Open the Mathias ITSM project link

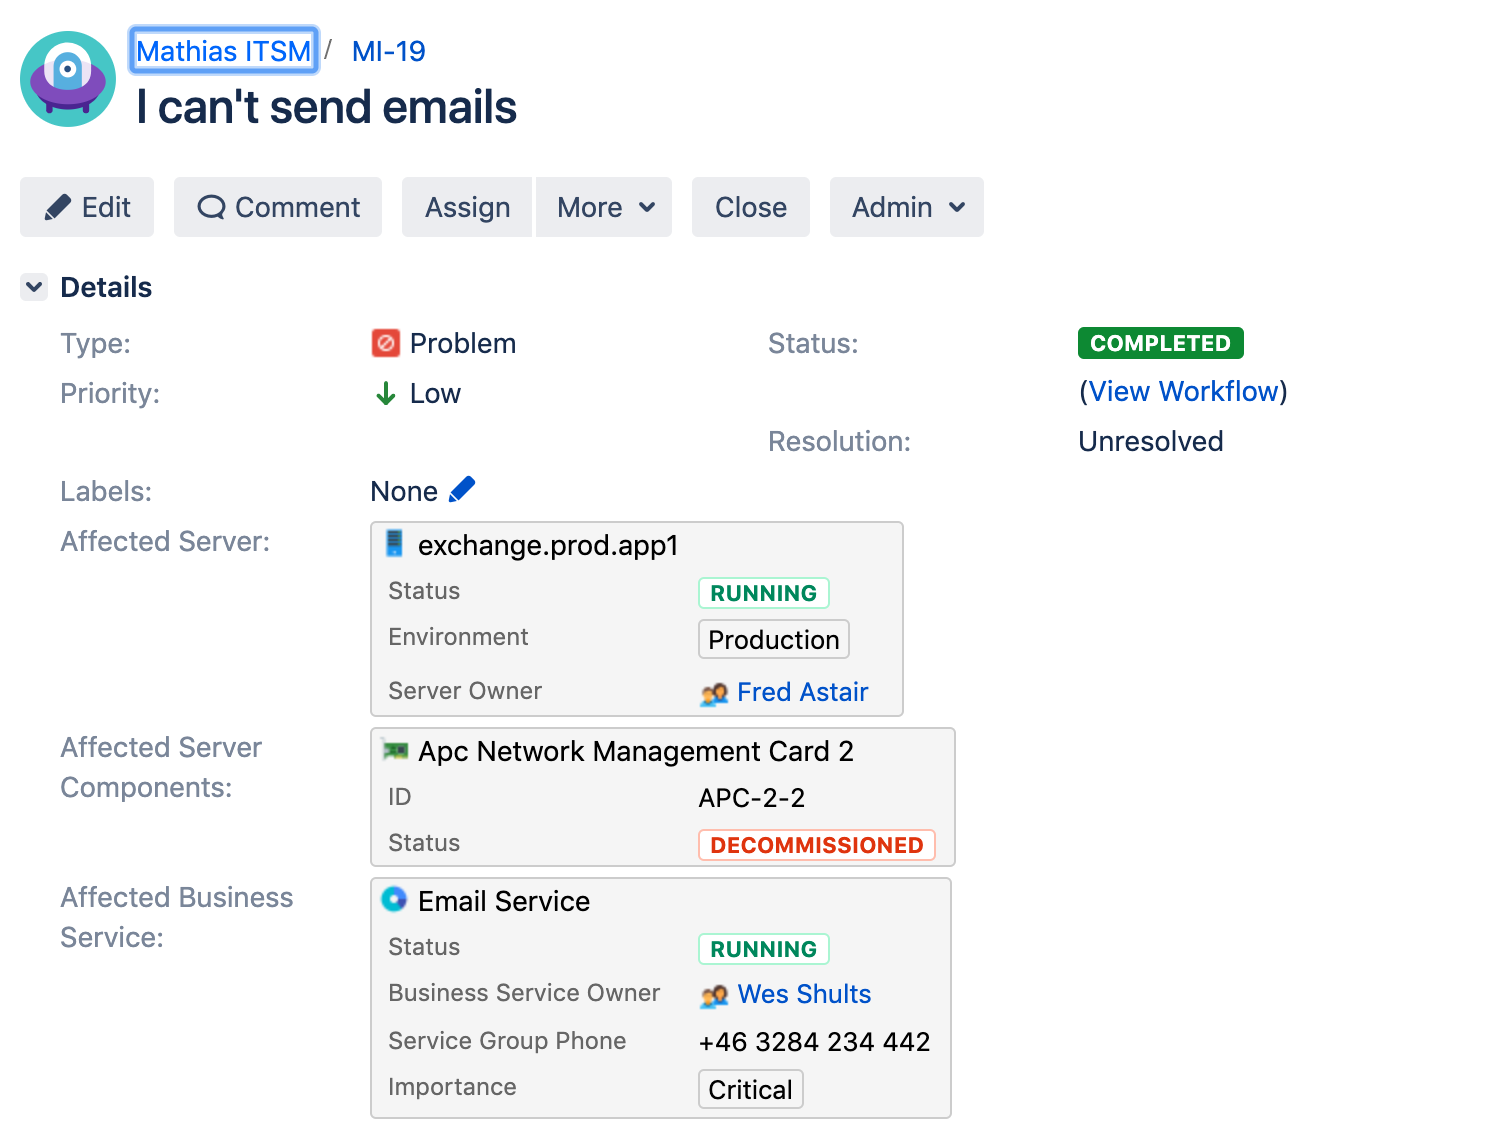click(x=224, y=51)
